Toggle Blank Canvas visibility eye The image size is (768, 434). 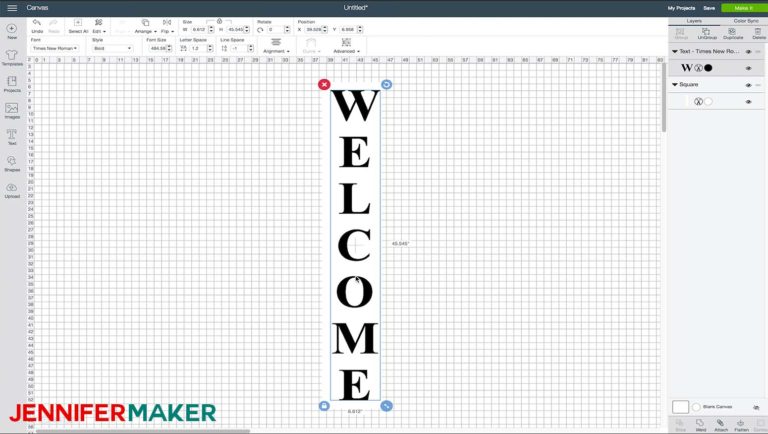click(756, 407)
